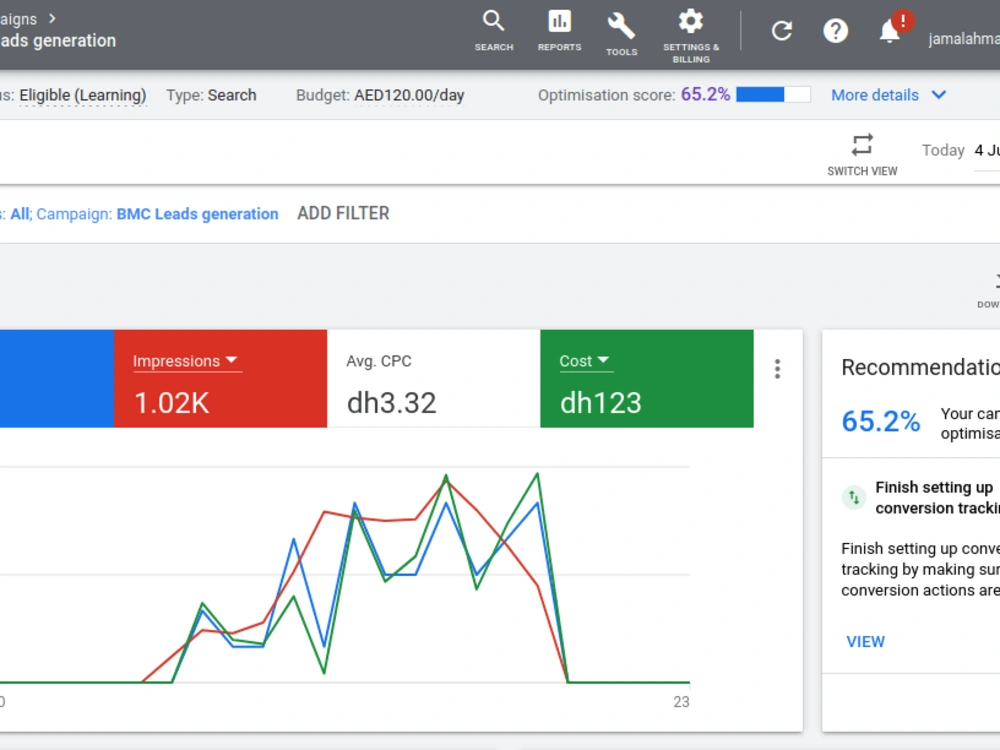1000x750 pixels.
Task: Open the Reports menu icon
Action: coord(559,30)
